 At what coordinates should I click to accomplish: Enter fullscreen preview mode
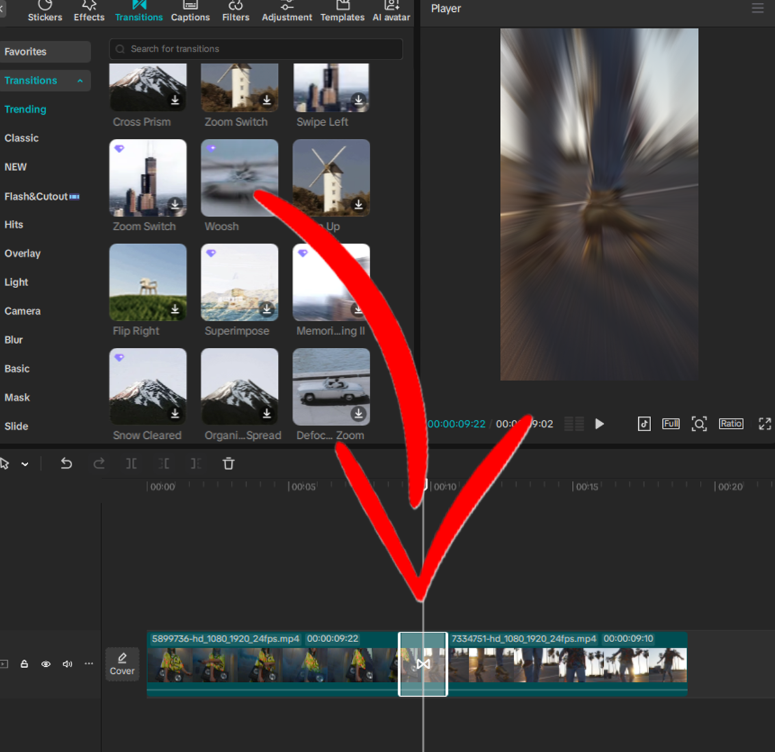click(x=765, y=424)
